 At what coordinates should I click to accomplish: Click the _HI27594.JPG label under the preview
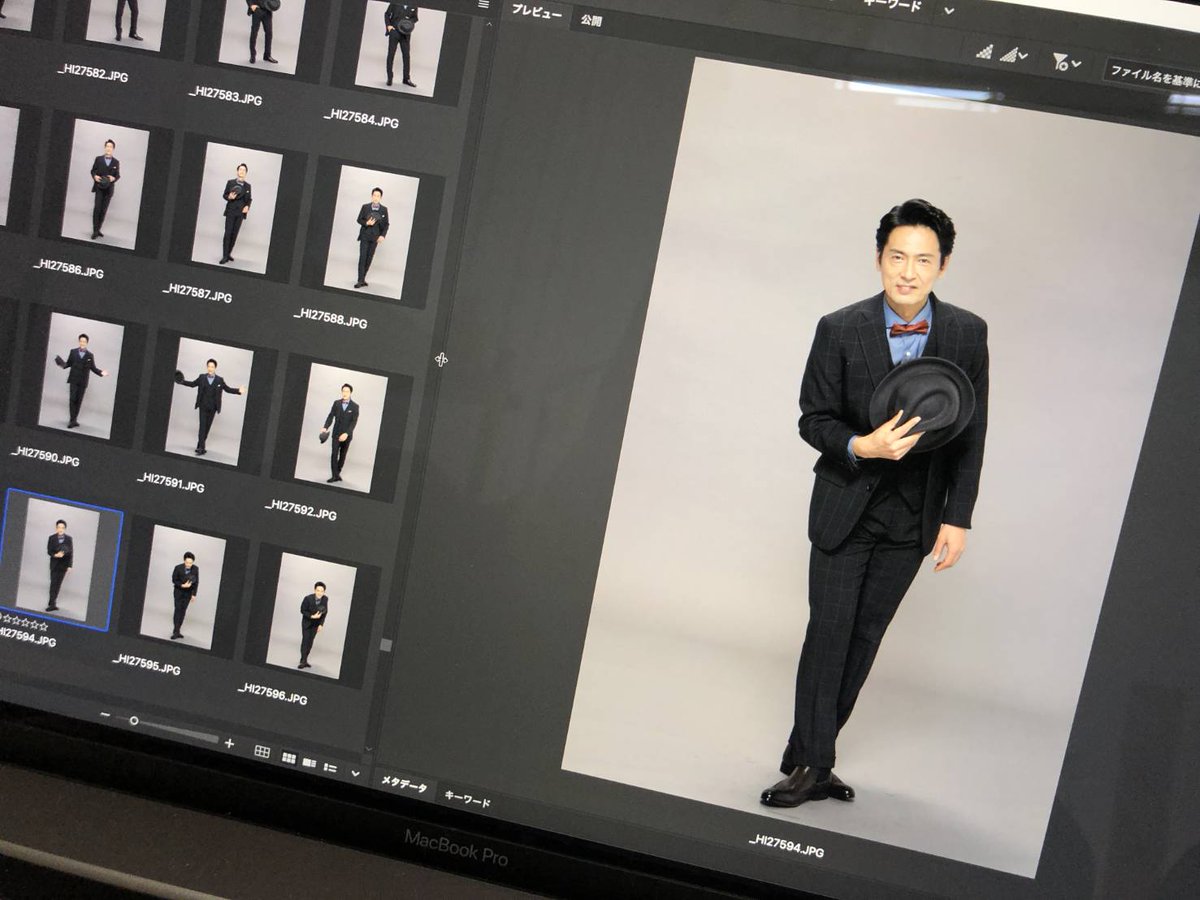coord(786,845)
